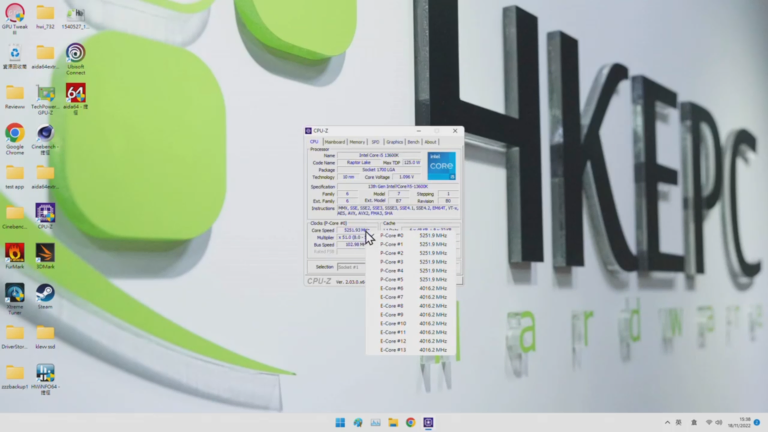Open the Review folder on desktop
Screen dimensions: 768x432
pyautogui.click(x=15, y=97)
